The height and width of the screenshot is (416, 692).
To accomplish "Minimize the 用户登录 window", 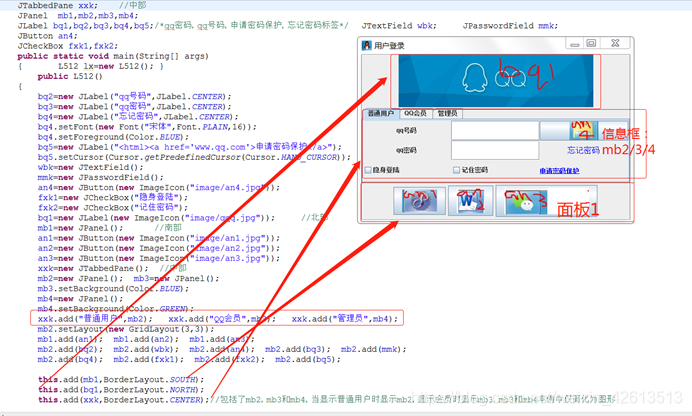I will pyautogui.click(x=575, y=44).
